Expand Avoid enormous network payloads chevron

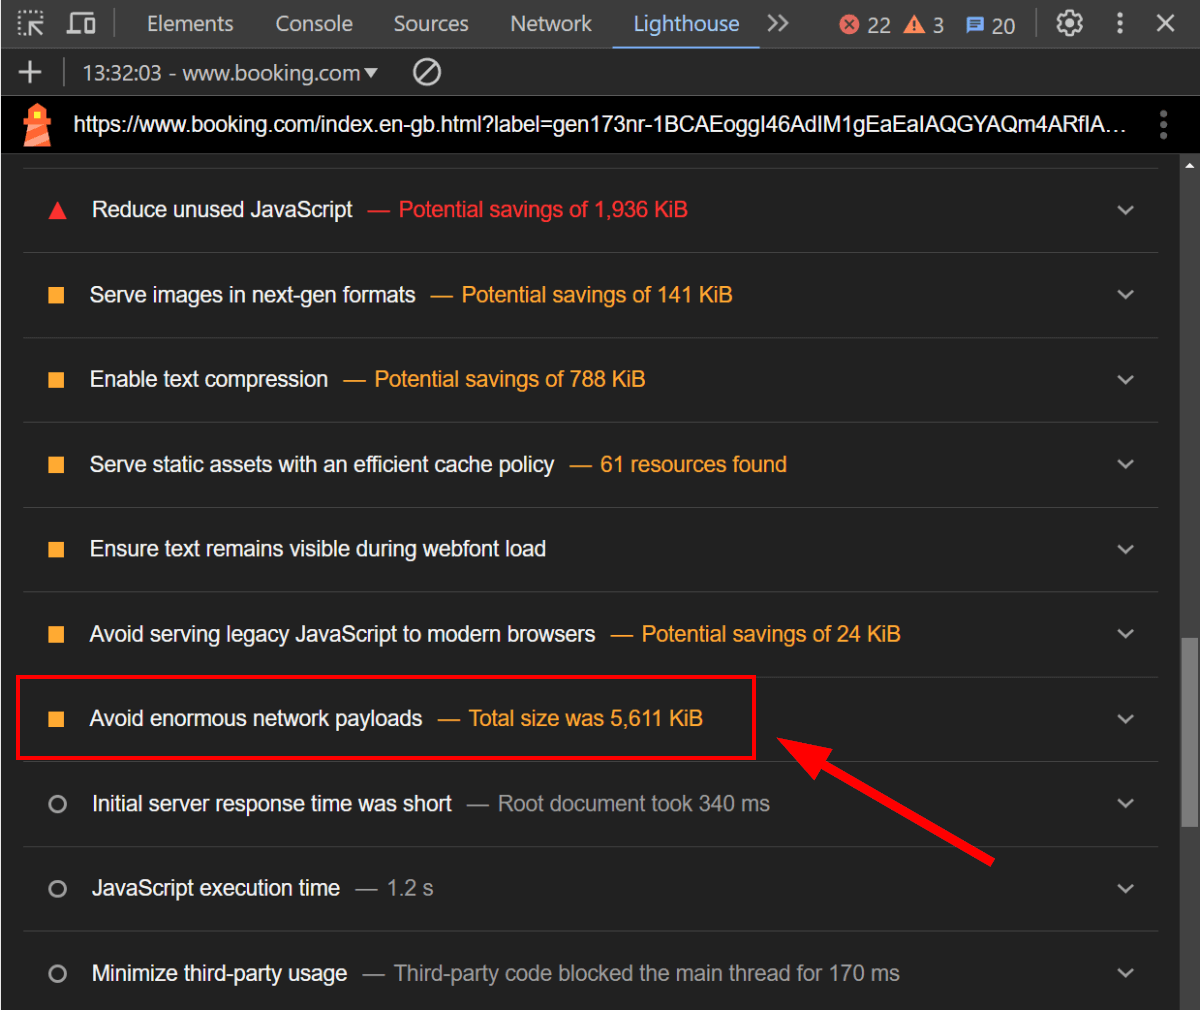click(1125, 719)
